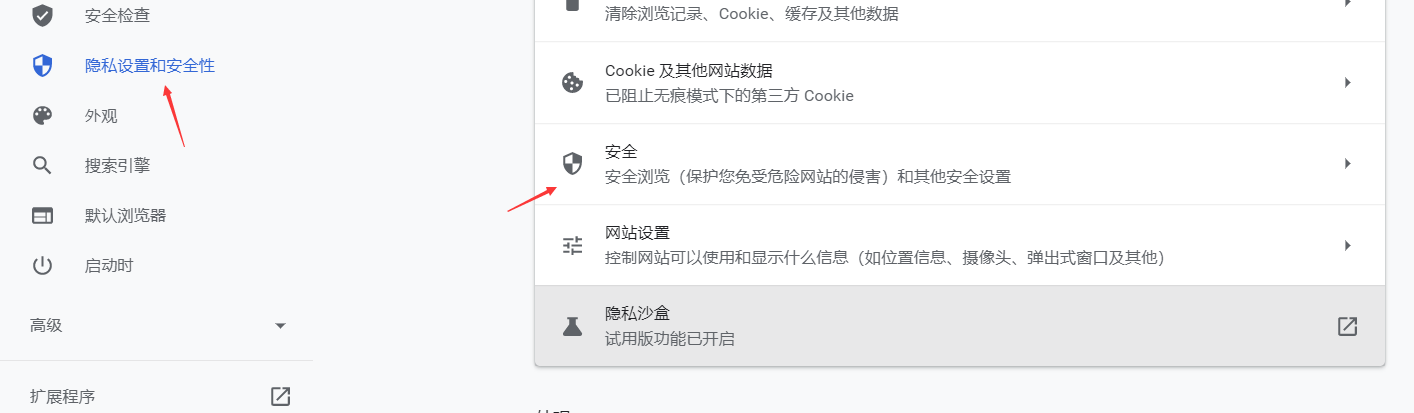Select 隐私设置和安全性 label in sidebar

pos(150,66)
